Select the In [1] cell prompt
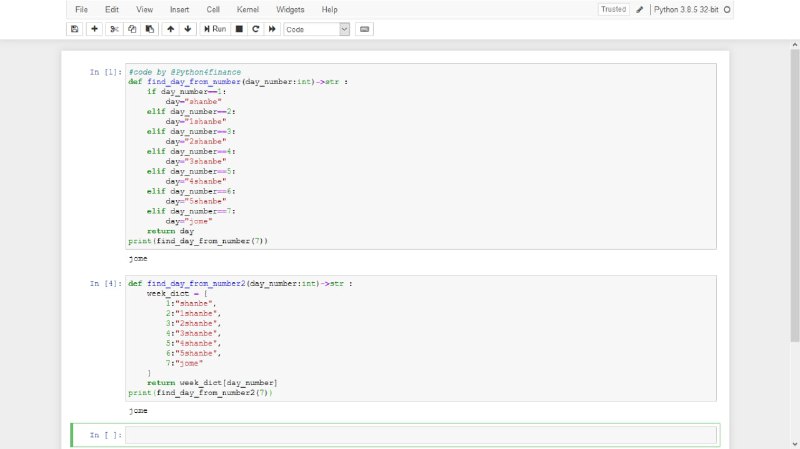Screen dimensions: 800x449 (106, 72)
